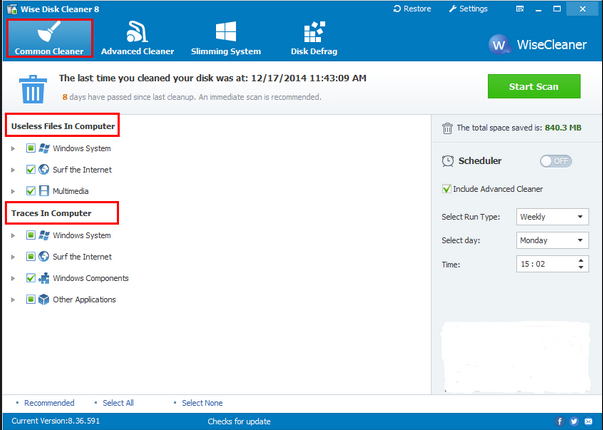This screenshot has height=430, width=603.
Task: Toggle Useless Files Windows System checkbox
Action: (31, 148)
